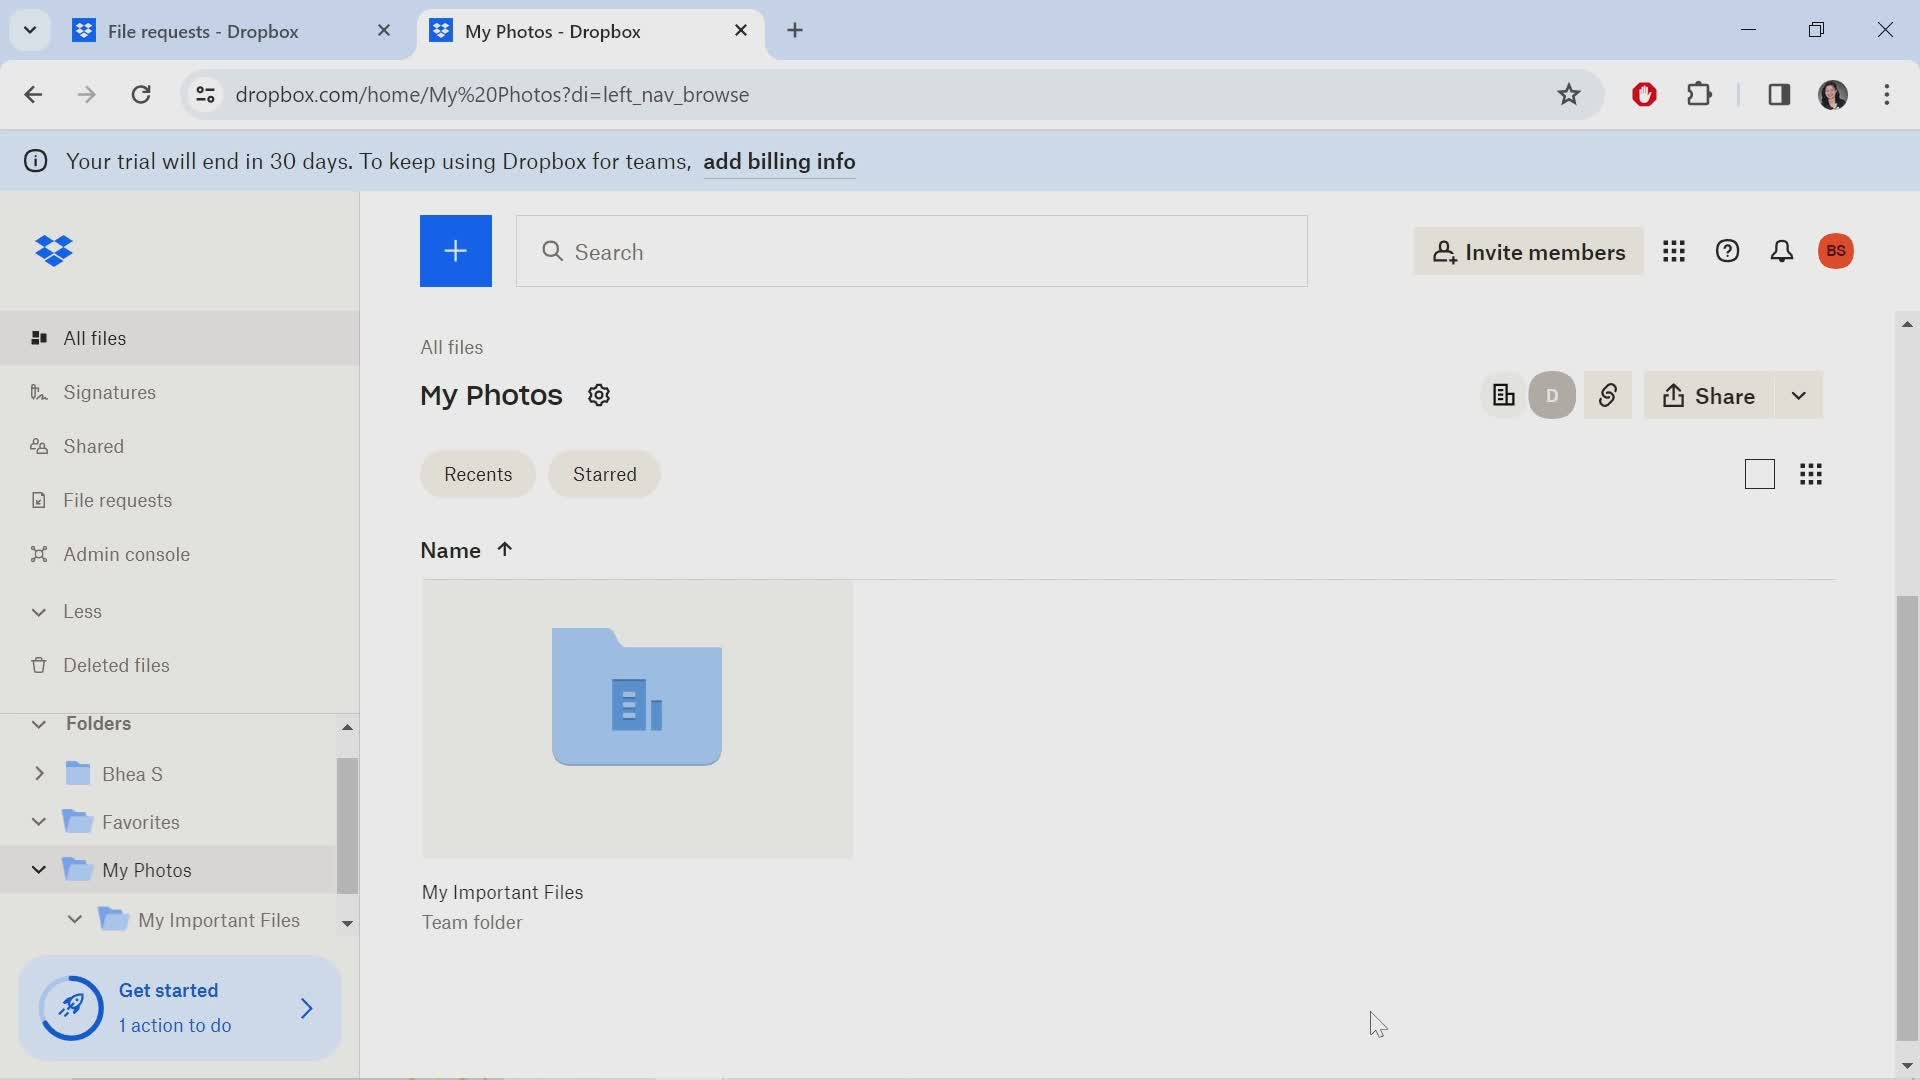
Task: Click the Share button dropdown arrow
Action: (1799, 396)
